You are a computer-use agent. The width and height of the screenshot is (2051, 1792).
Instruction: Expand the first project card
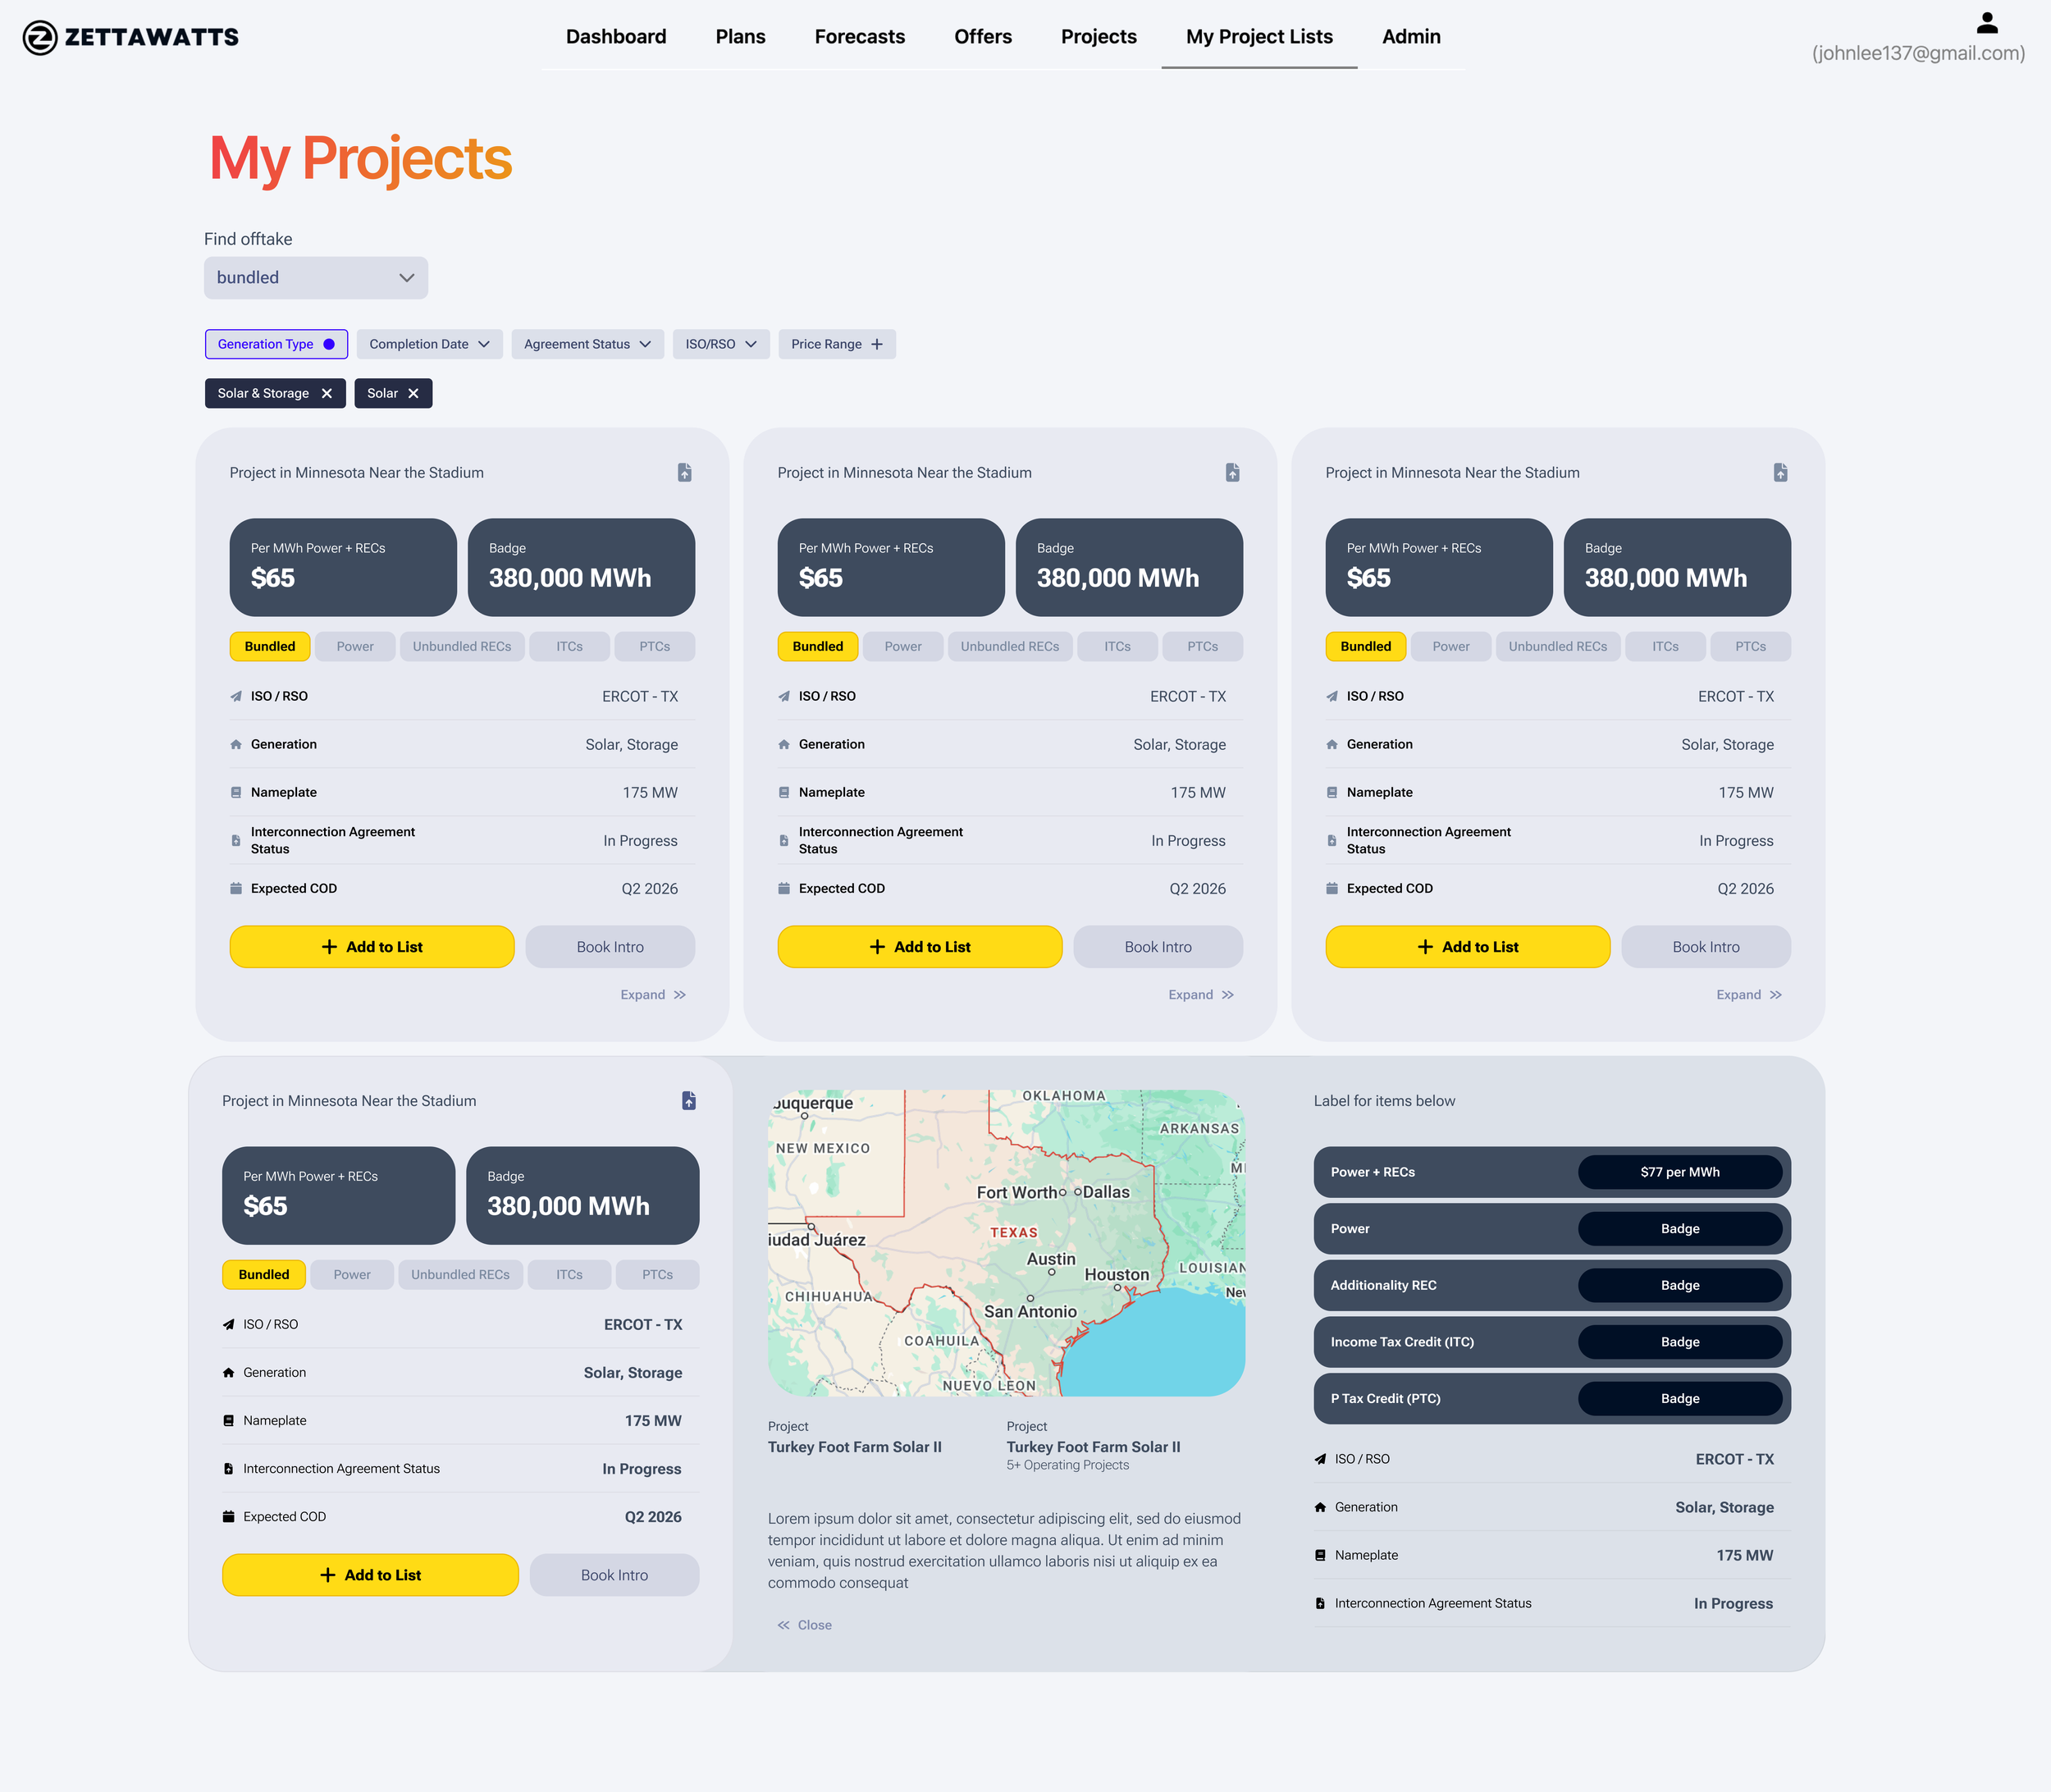[652, 995]
